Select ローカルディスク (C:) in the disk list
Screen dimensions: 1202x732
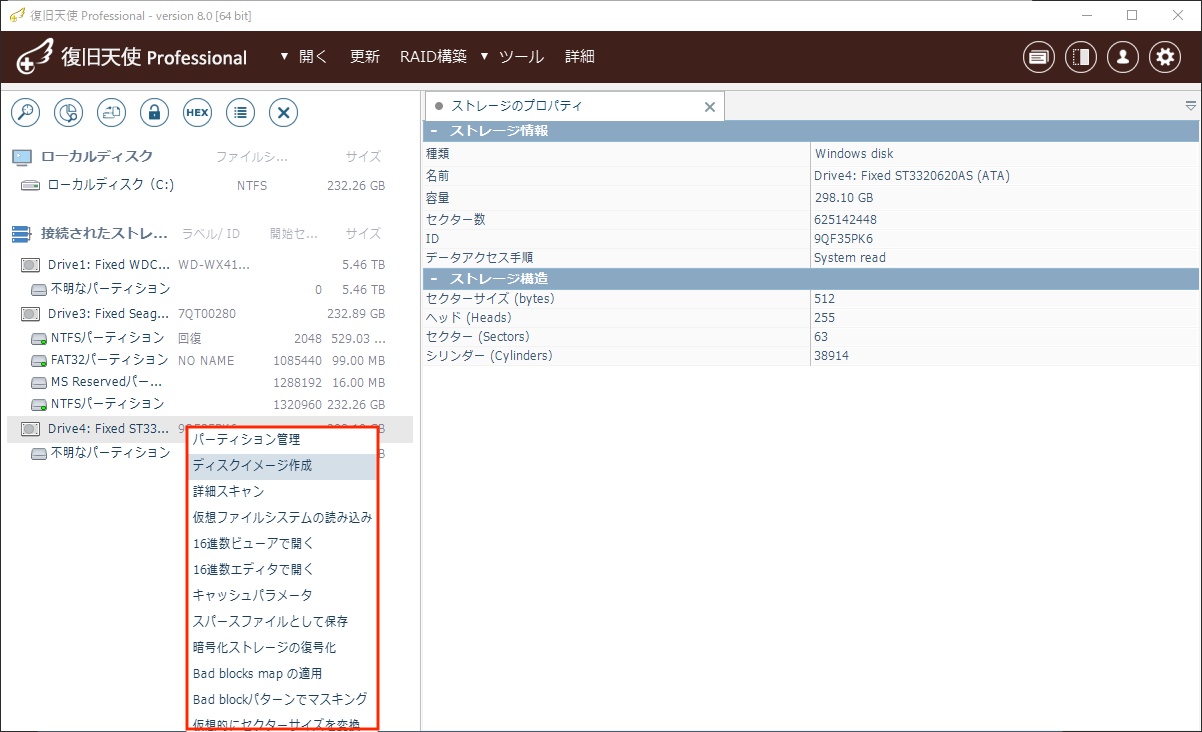click(210, 185)
